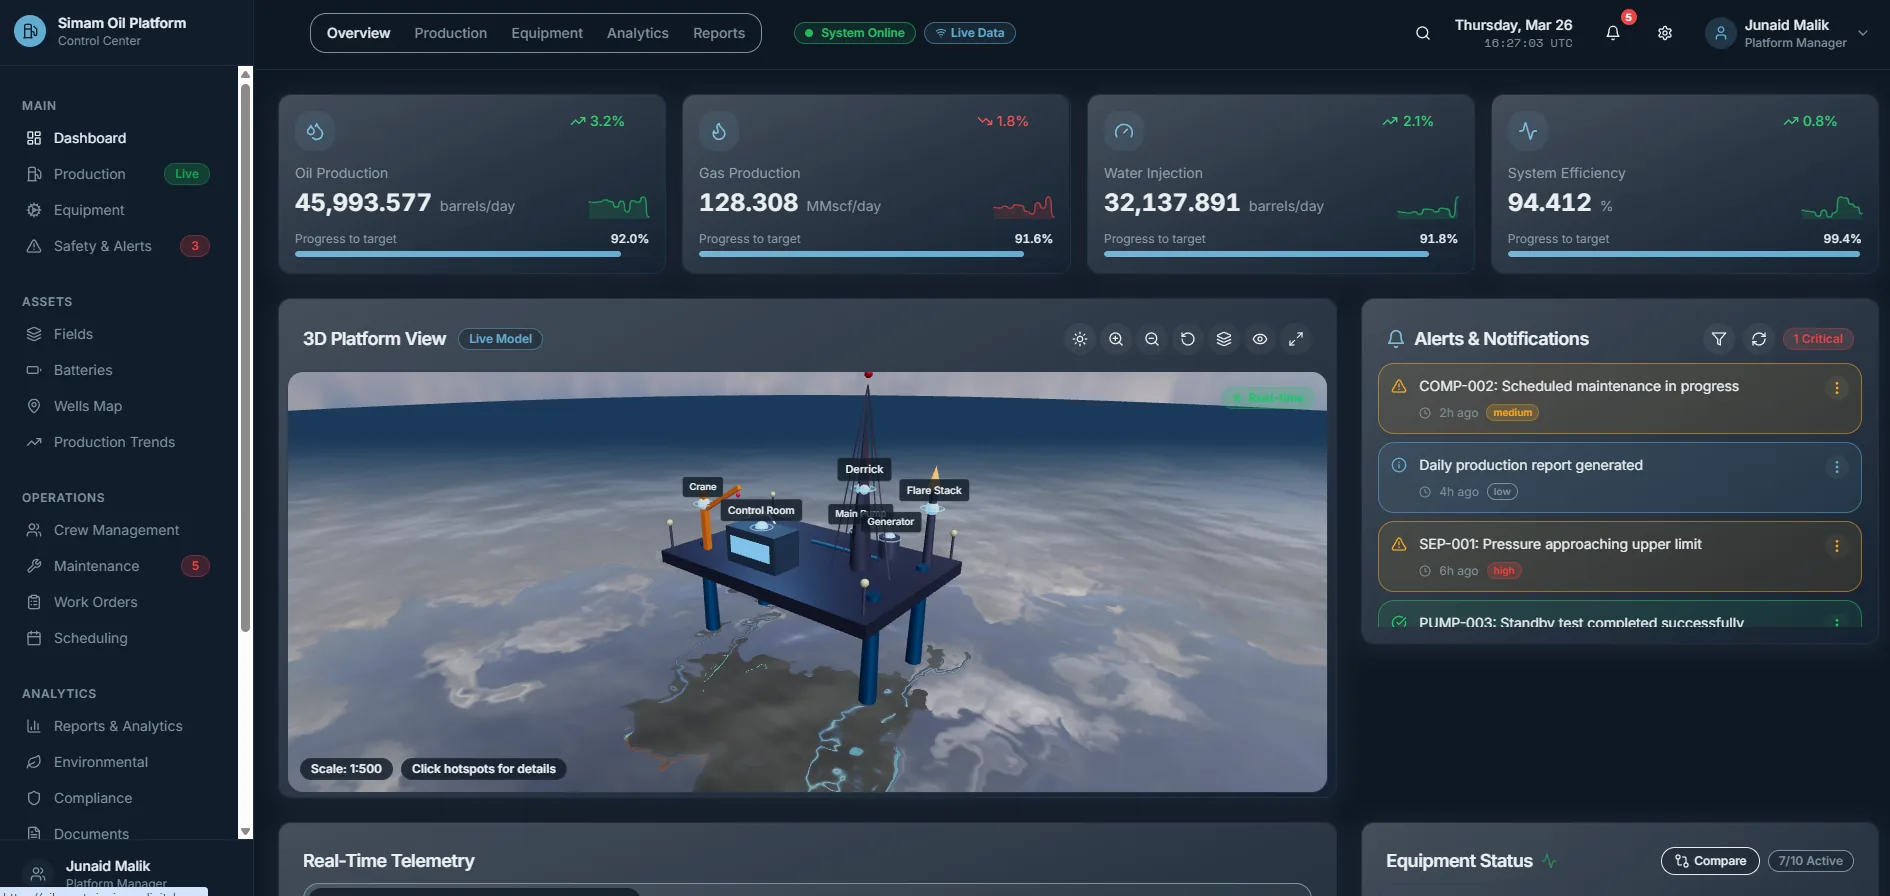This screenshot has height=896, width=1890.
Task: Switch to the Analytics tab
Action: tap(638, 33)
